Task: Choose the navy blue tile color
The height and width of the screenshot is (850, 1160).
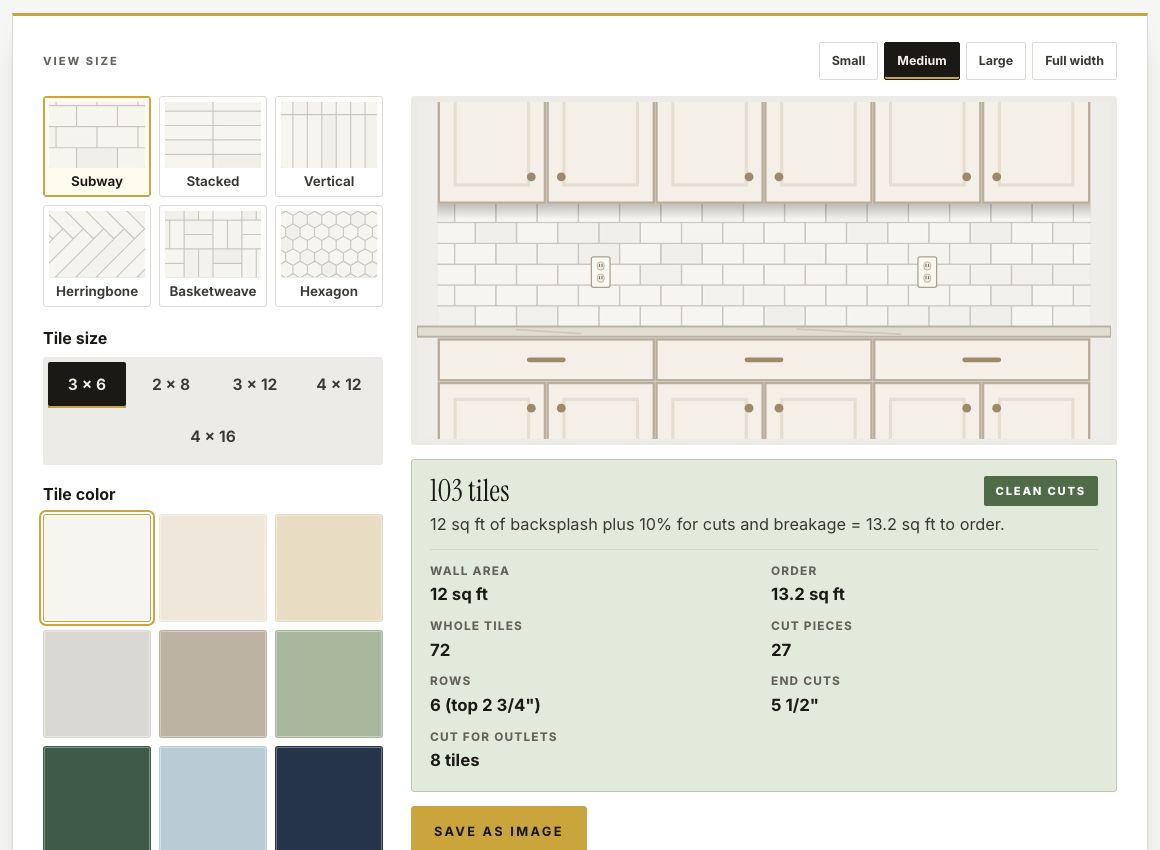Action: coord(329,798)
